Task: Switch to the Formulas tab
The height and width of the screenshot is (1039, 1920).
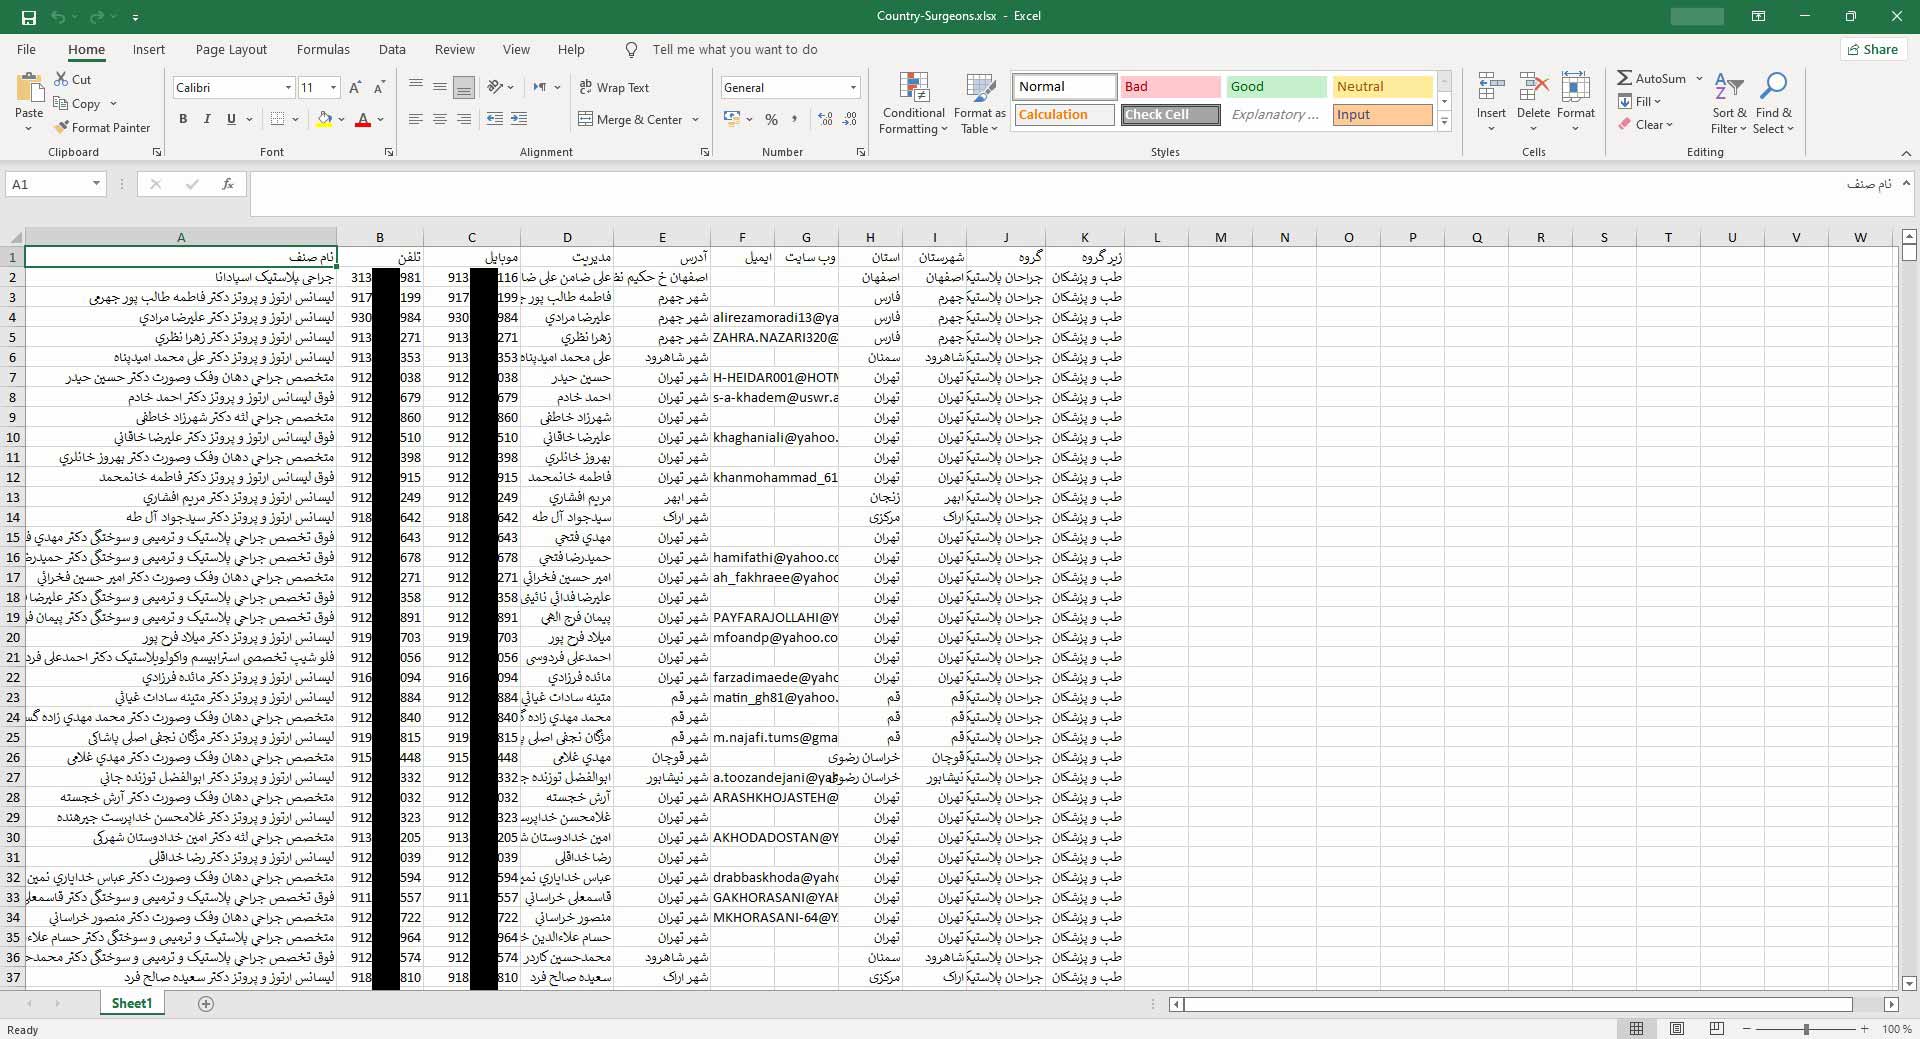Action: click(x=323, y=50)
